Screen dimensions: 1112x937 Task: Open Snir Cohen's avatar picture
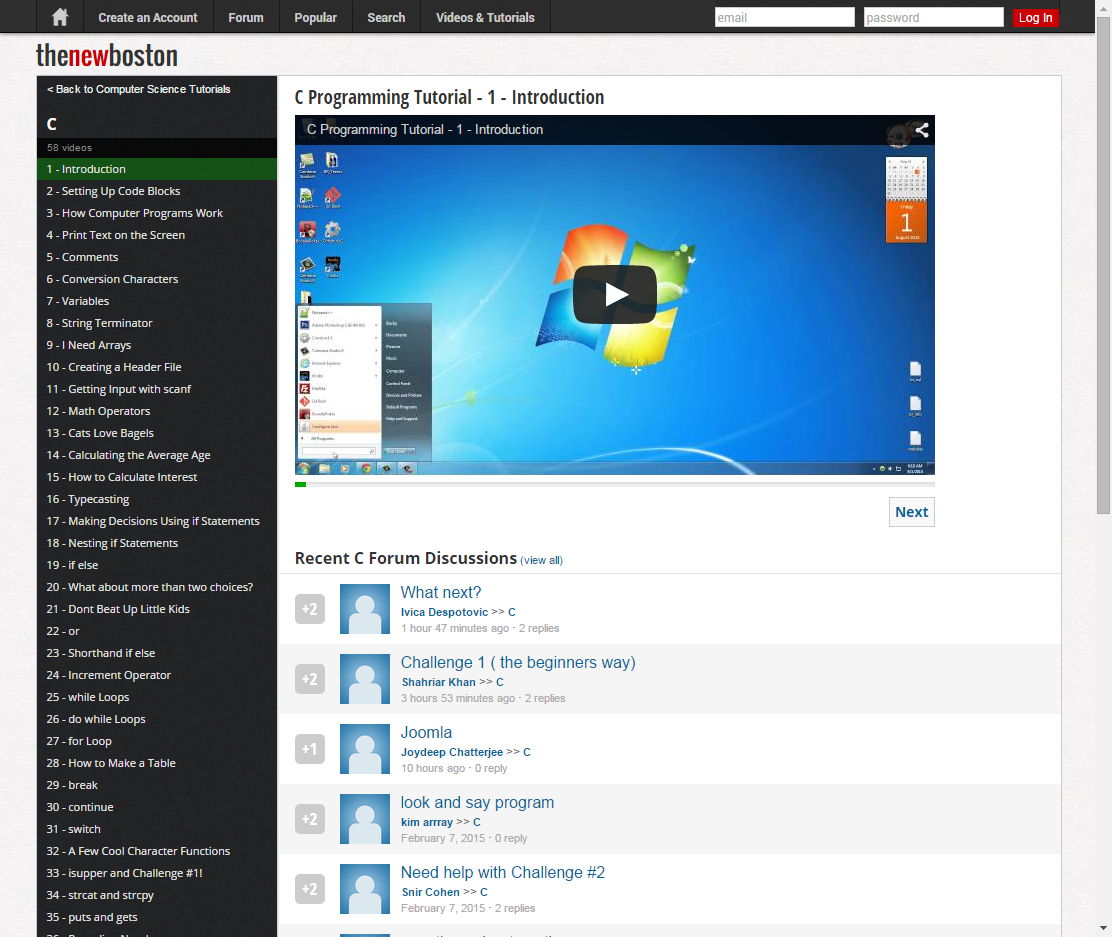365,889
